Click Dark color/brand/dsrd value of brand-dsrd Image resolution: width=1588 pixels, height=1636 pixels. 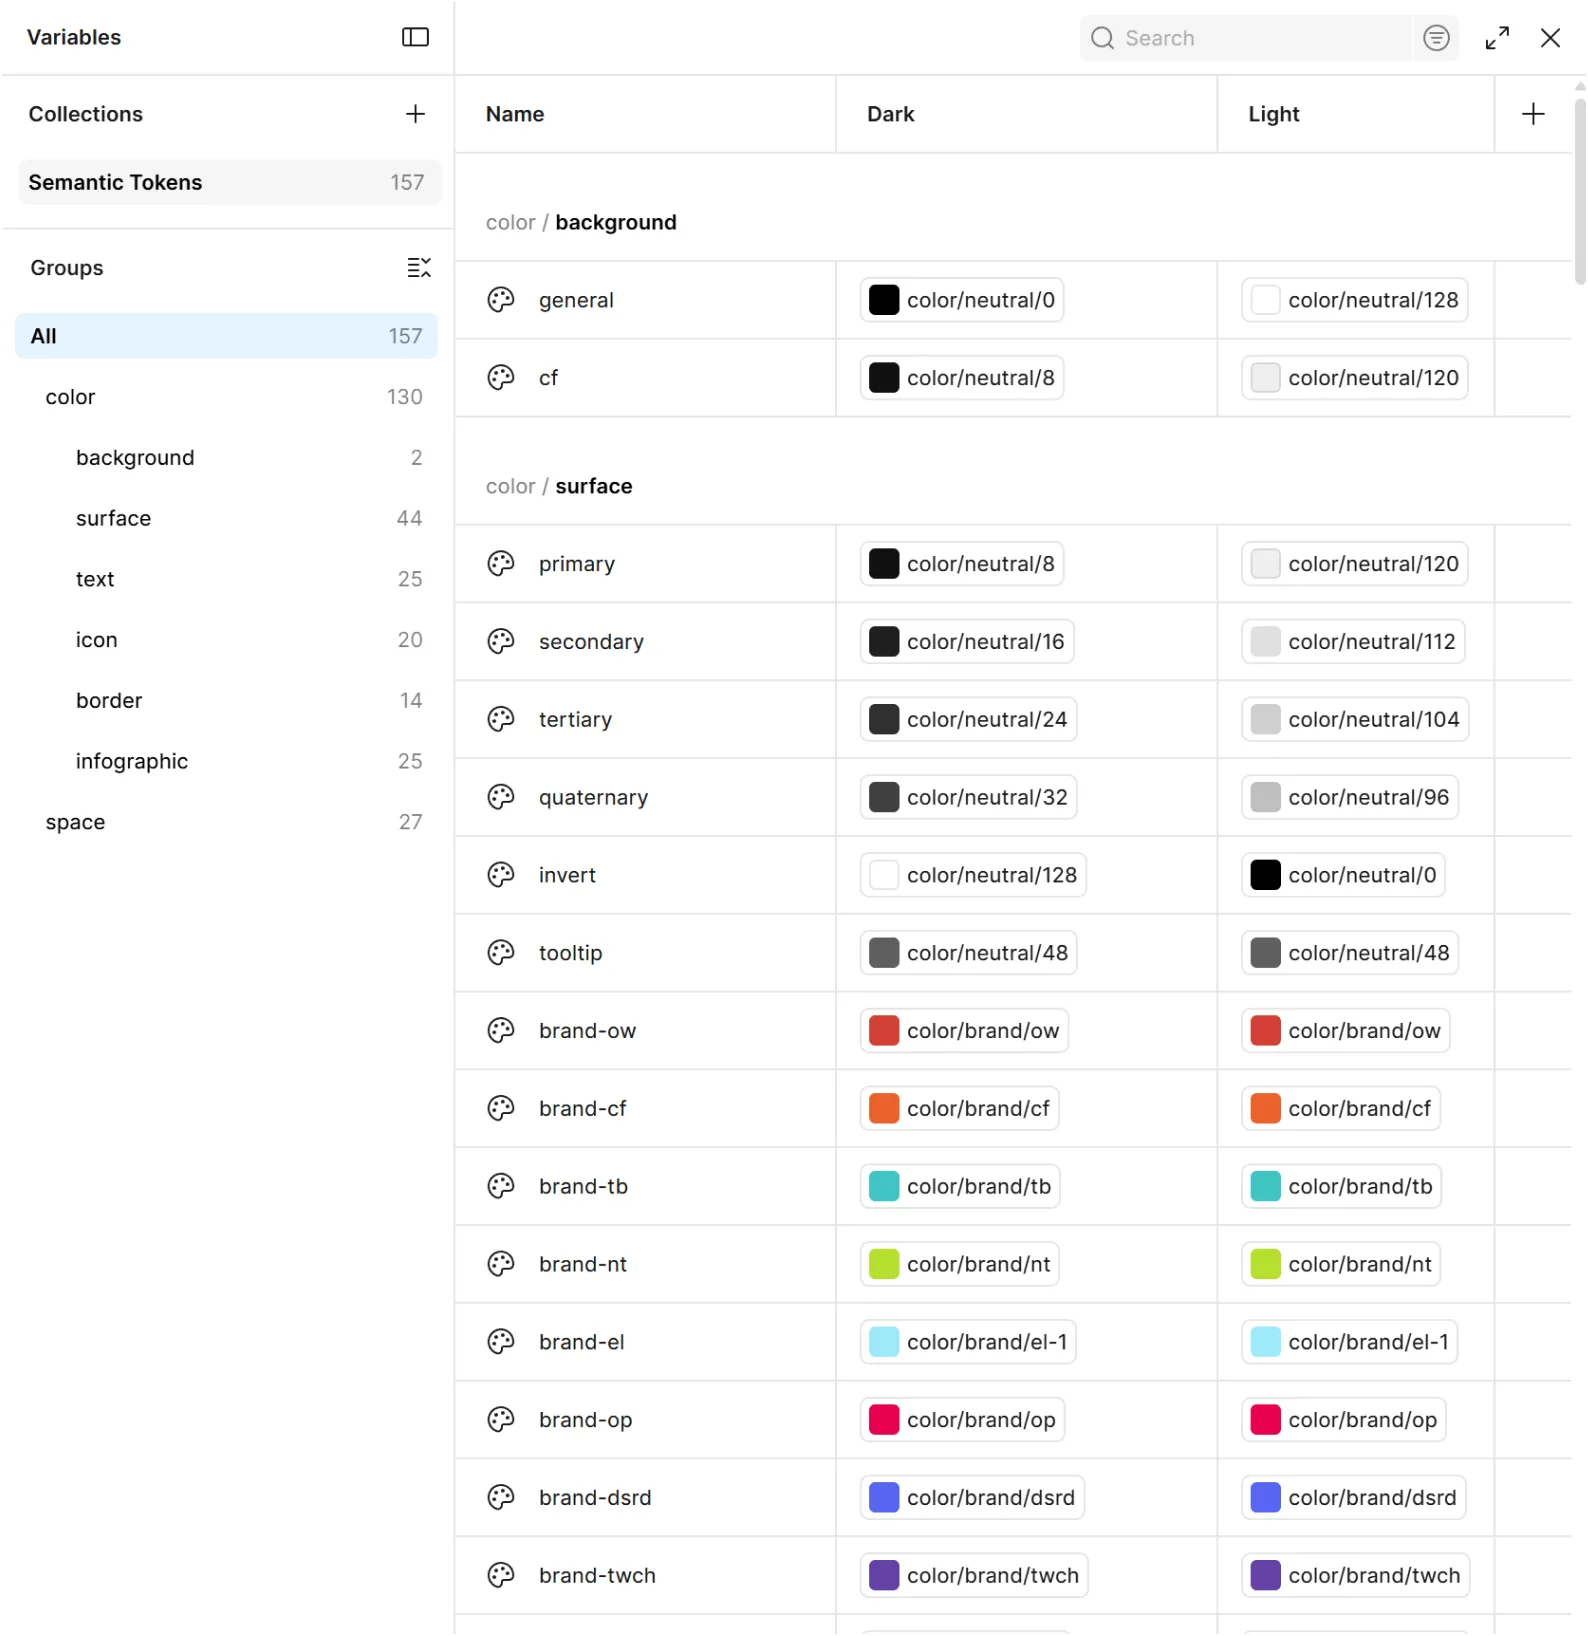point(972,1498)
